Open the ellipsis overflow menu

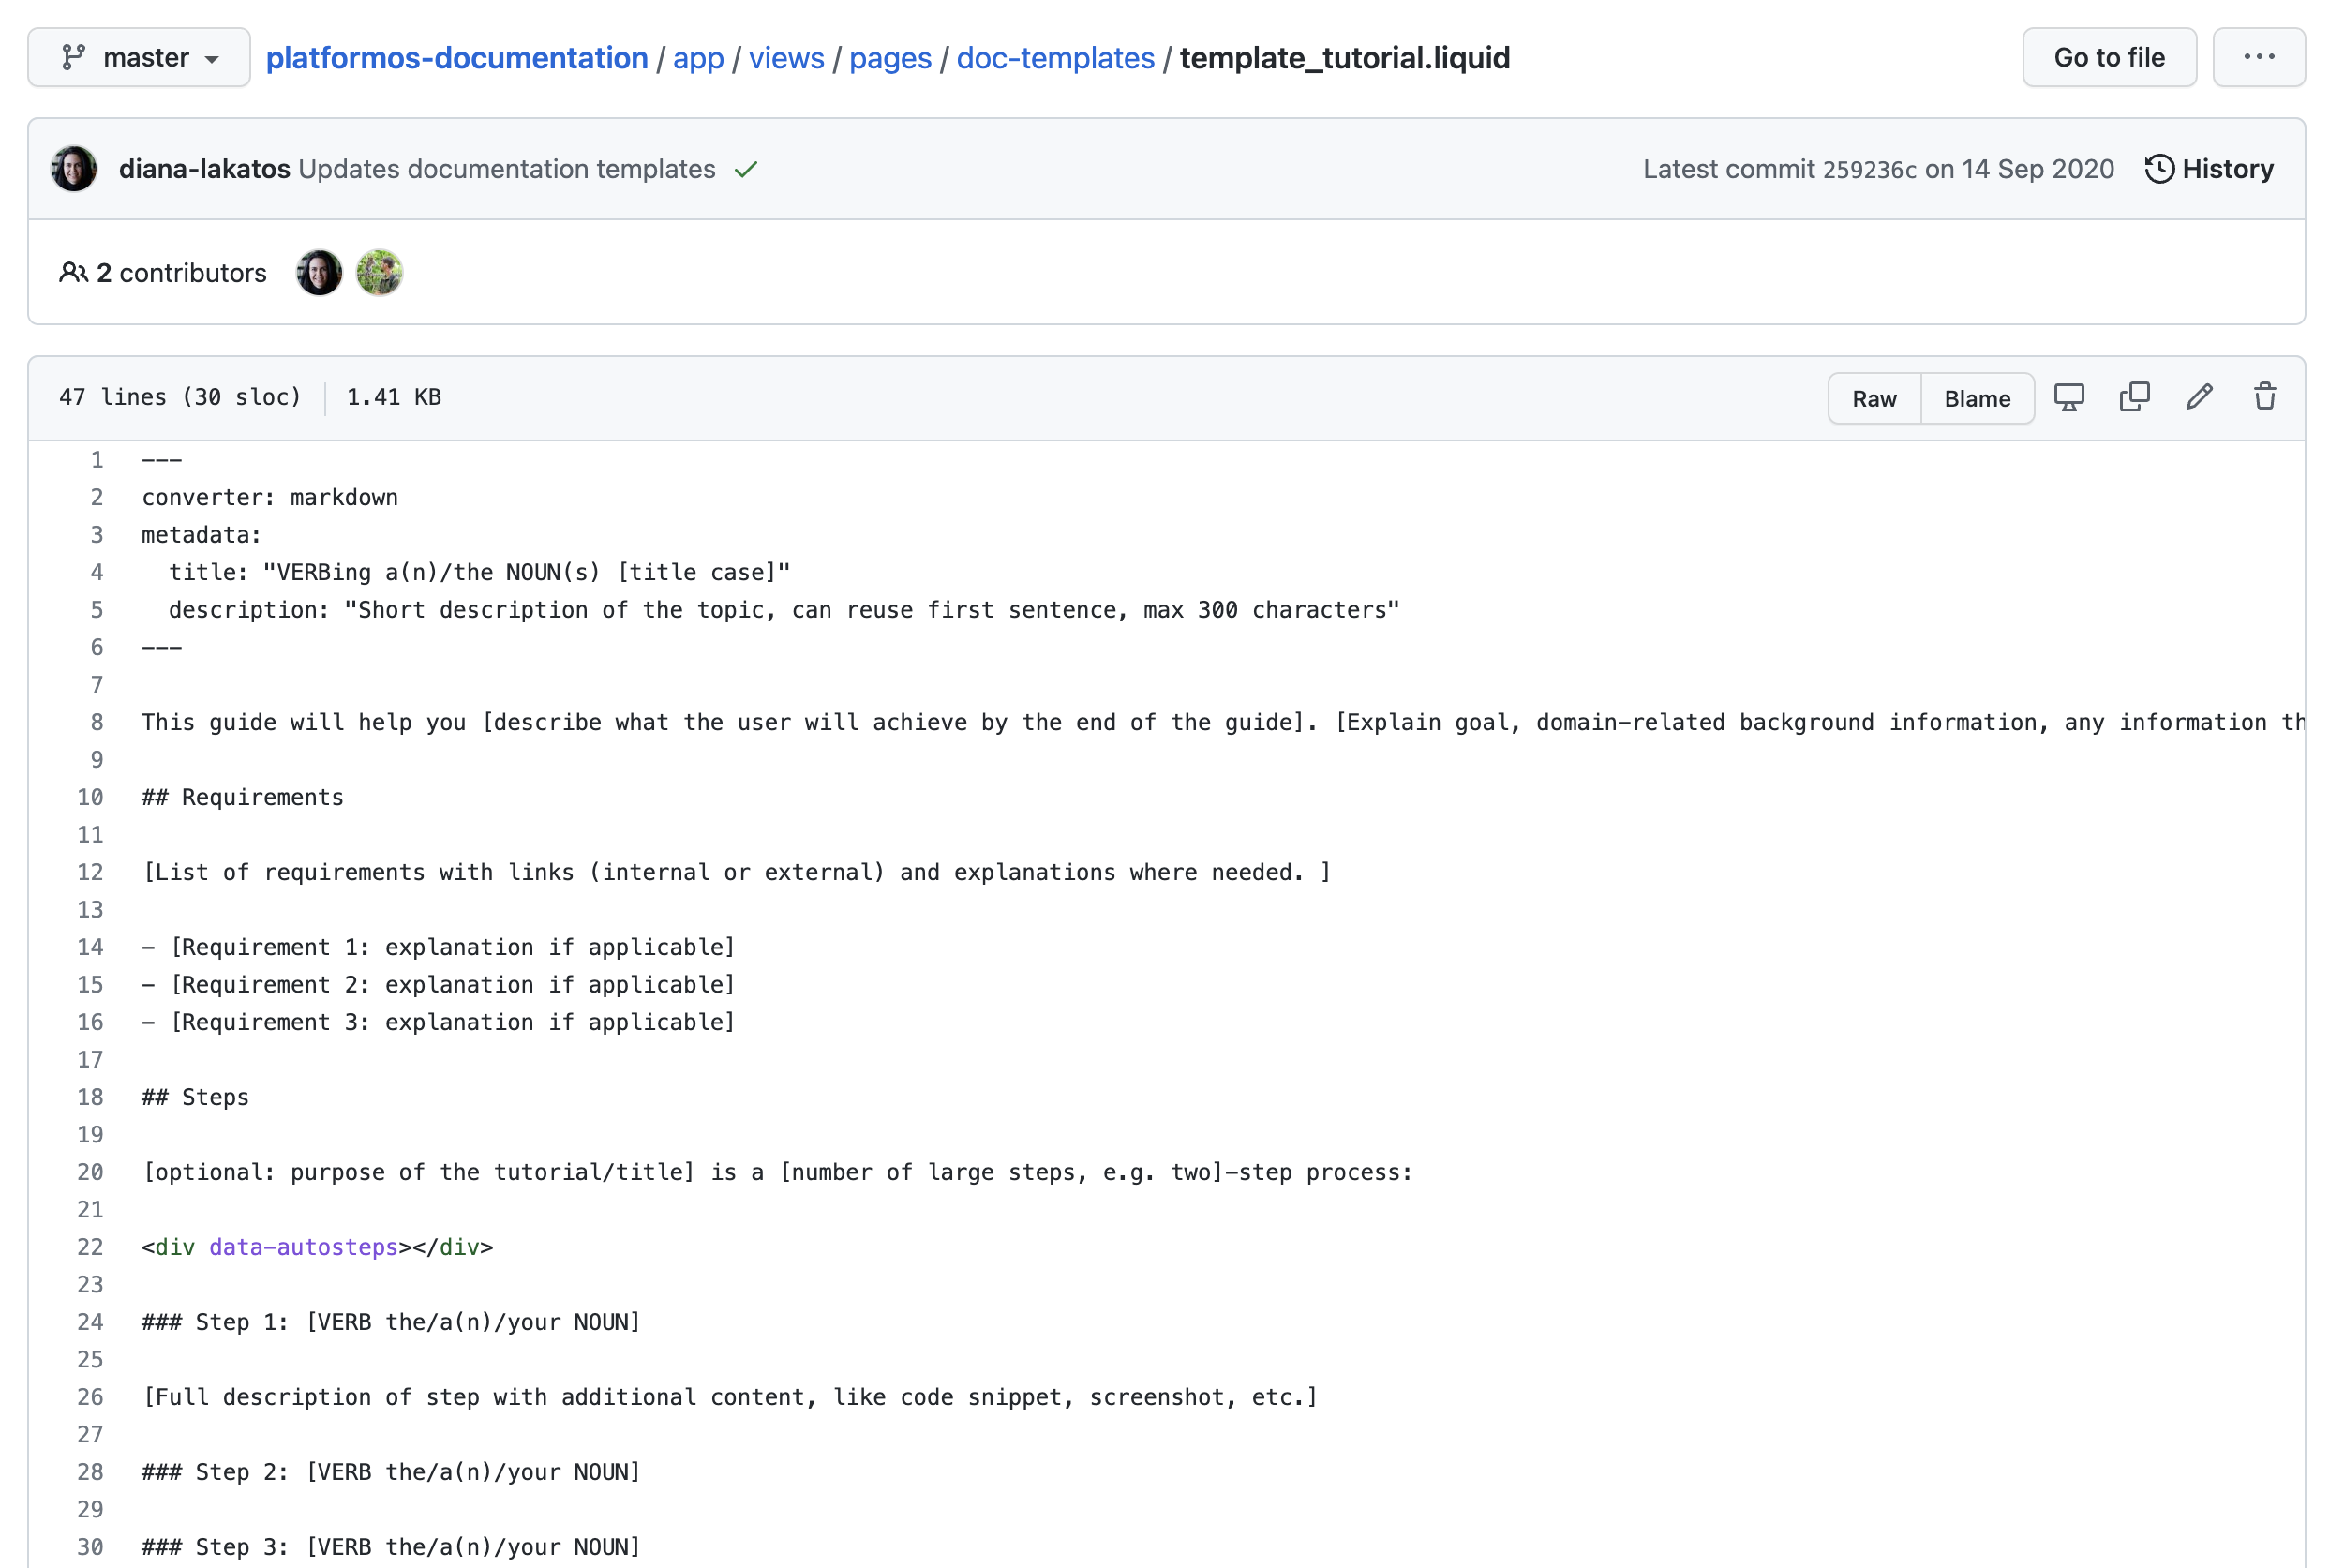tap(2259, 57)
